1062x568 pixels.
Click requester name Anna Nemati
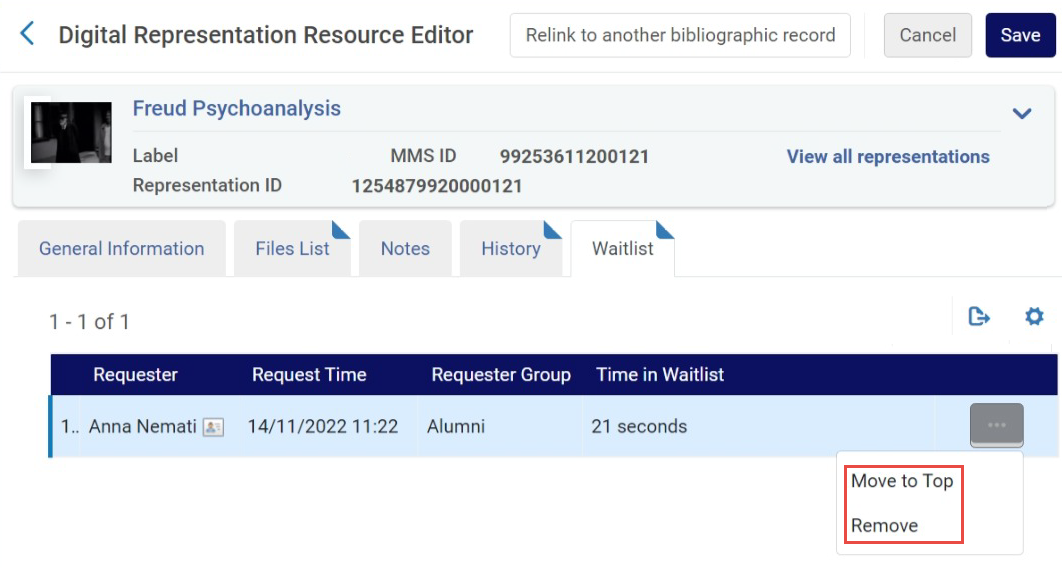click(x=143, y=427)
